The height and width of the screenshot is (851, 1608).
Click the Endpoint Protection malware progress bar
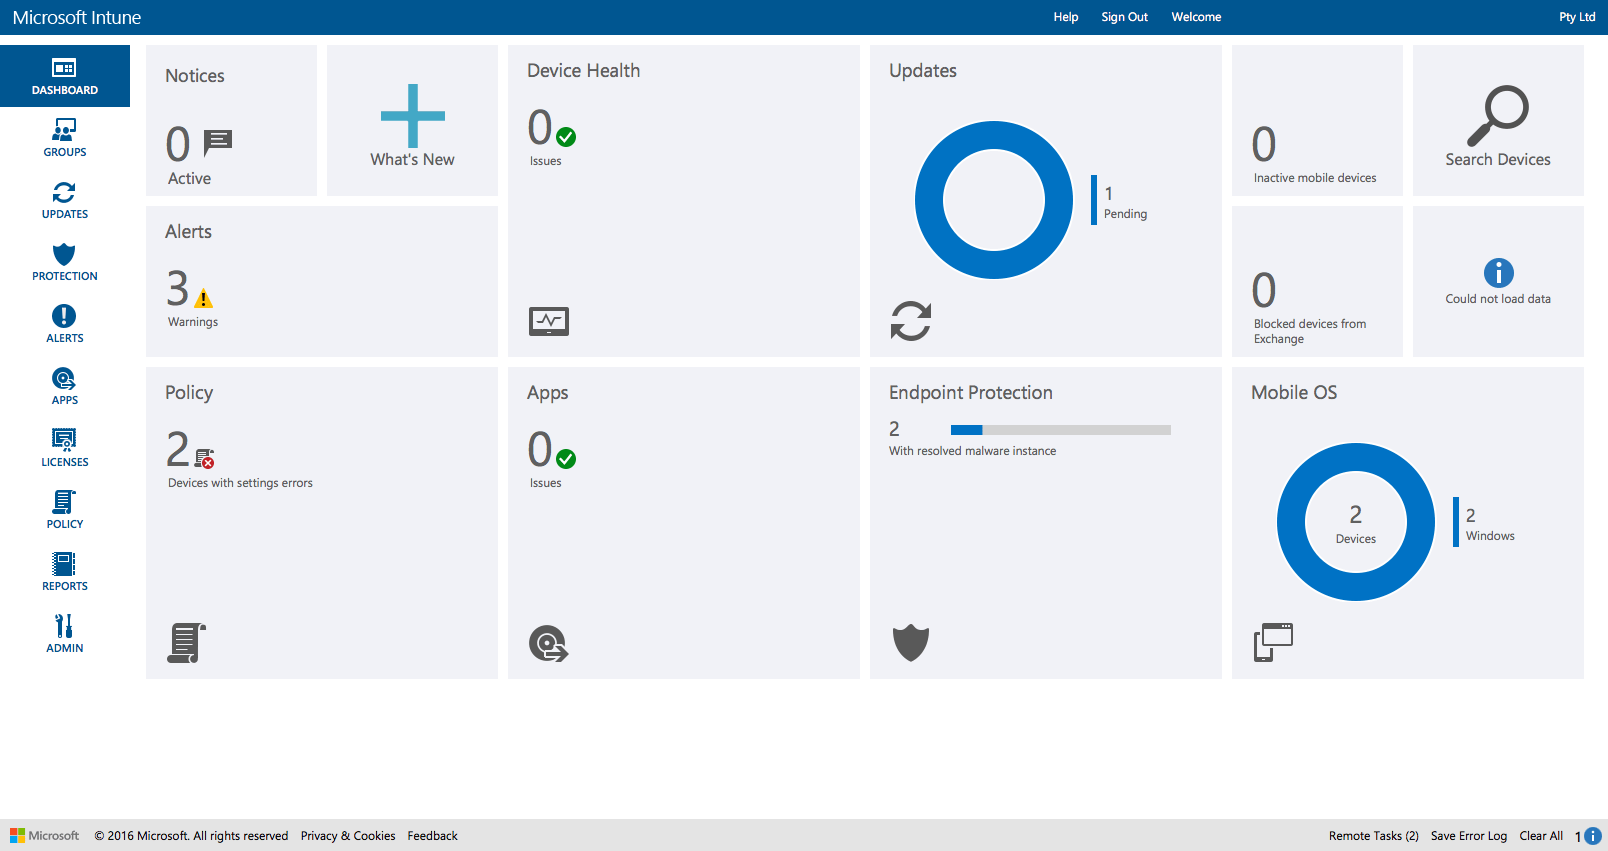[1061, 430]
